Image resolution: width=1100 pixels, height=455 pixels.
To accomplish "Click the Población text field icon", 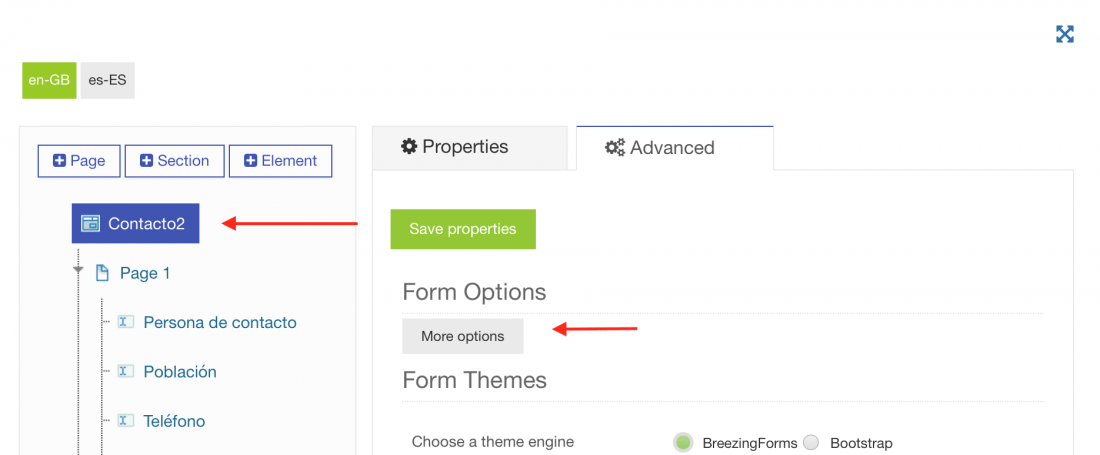I will (x=126, y=371).
